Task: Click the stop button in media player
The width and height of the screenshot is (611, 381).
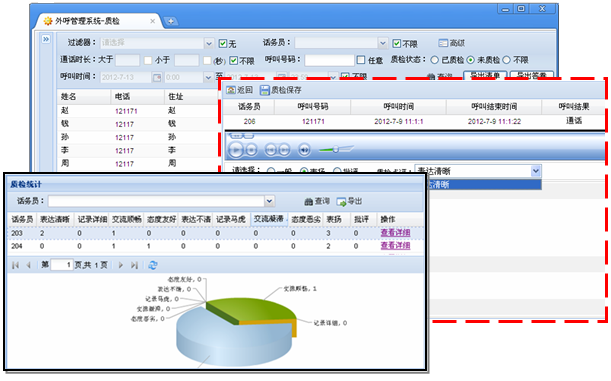Action: pyautogui.click(x=252, y=150)
